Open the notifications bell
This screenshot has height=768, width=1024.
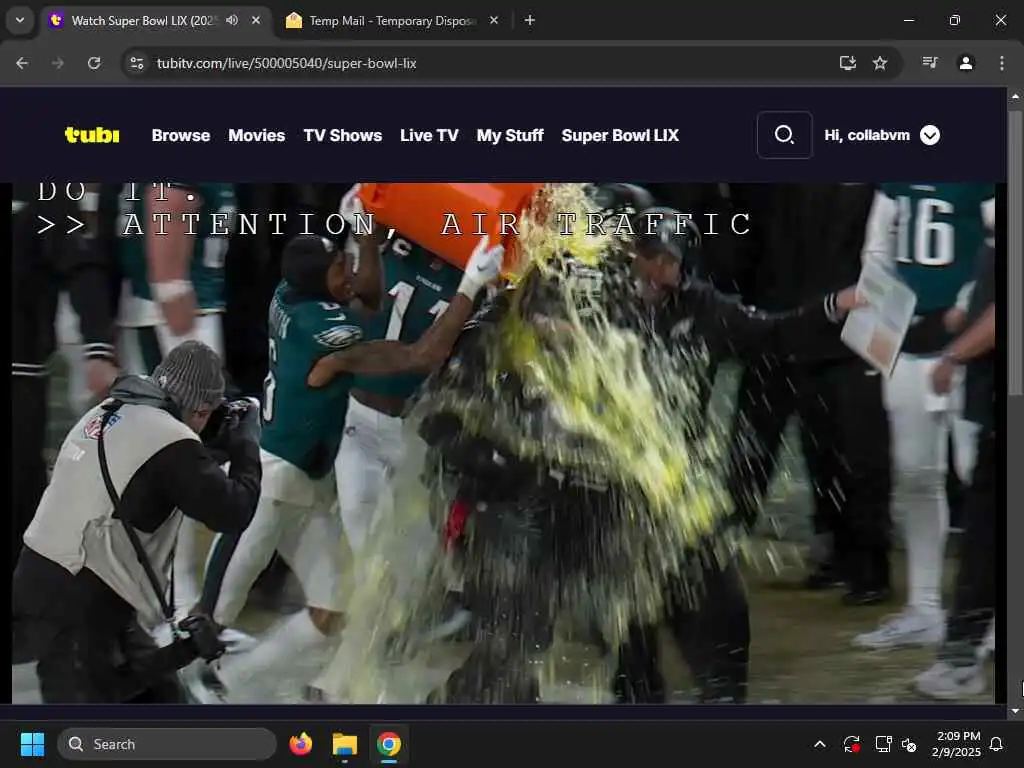pyautogui.click(x=997, y=744)
